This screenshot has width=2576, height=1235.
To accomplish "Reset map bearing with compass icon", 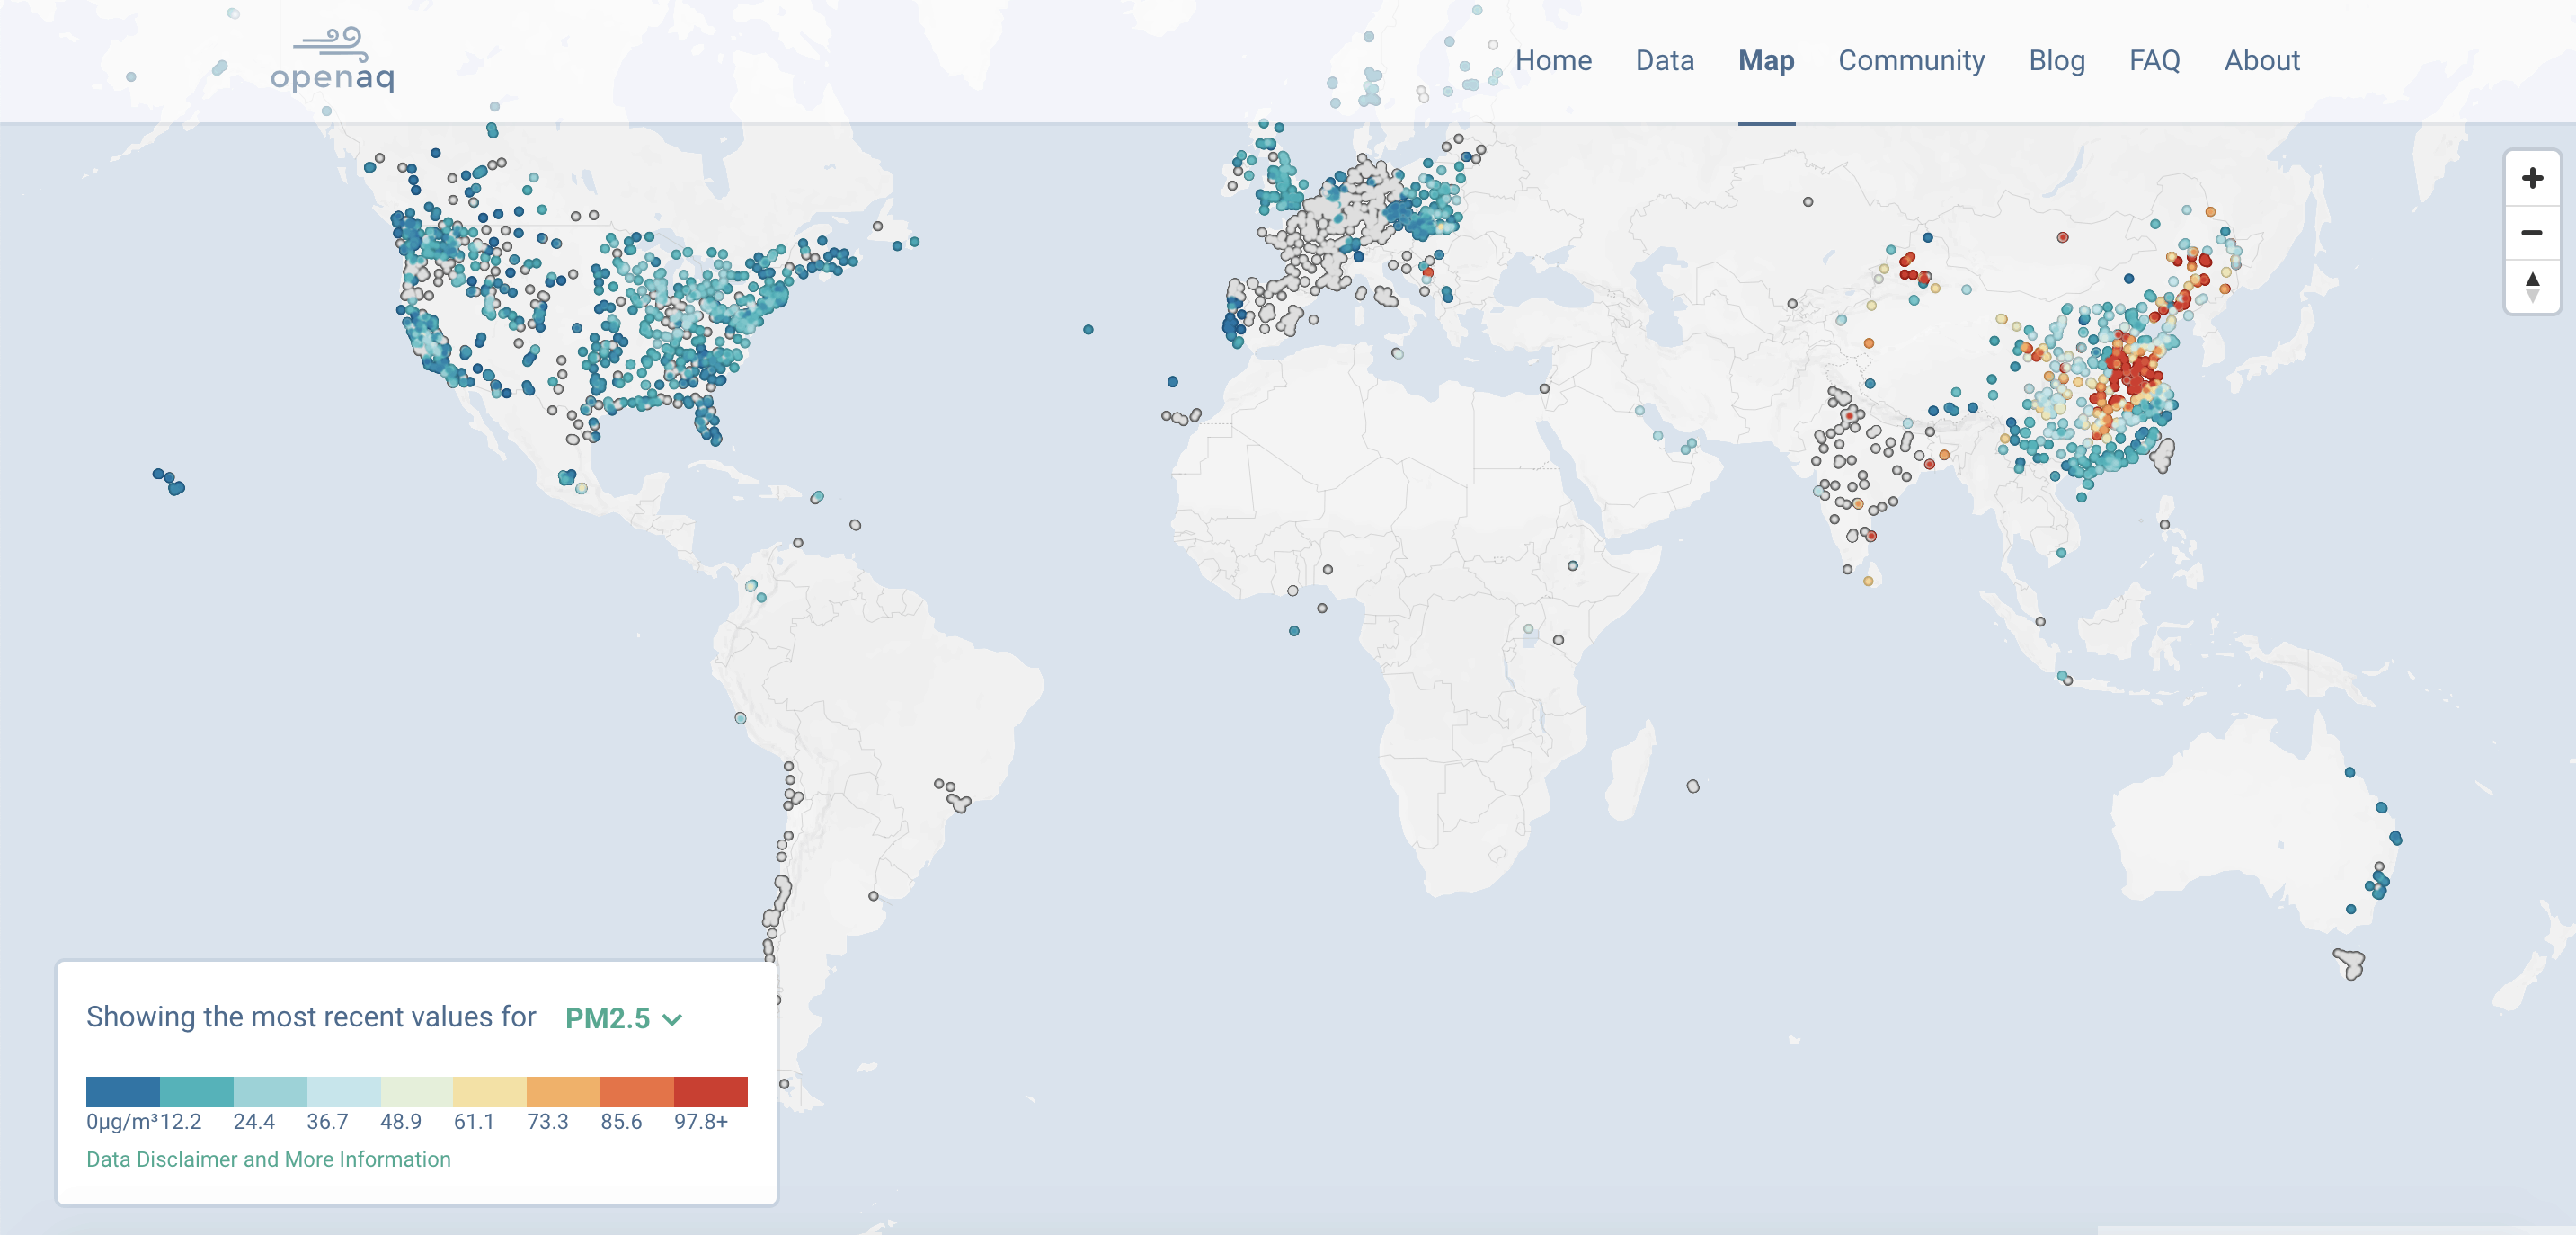I will (2531, 287).
